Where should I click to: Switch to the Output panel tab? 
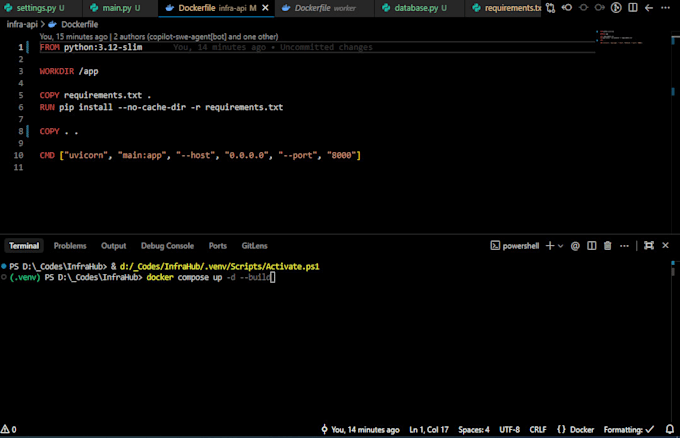click(x=113, y=246)
